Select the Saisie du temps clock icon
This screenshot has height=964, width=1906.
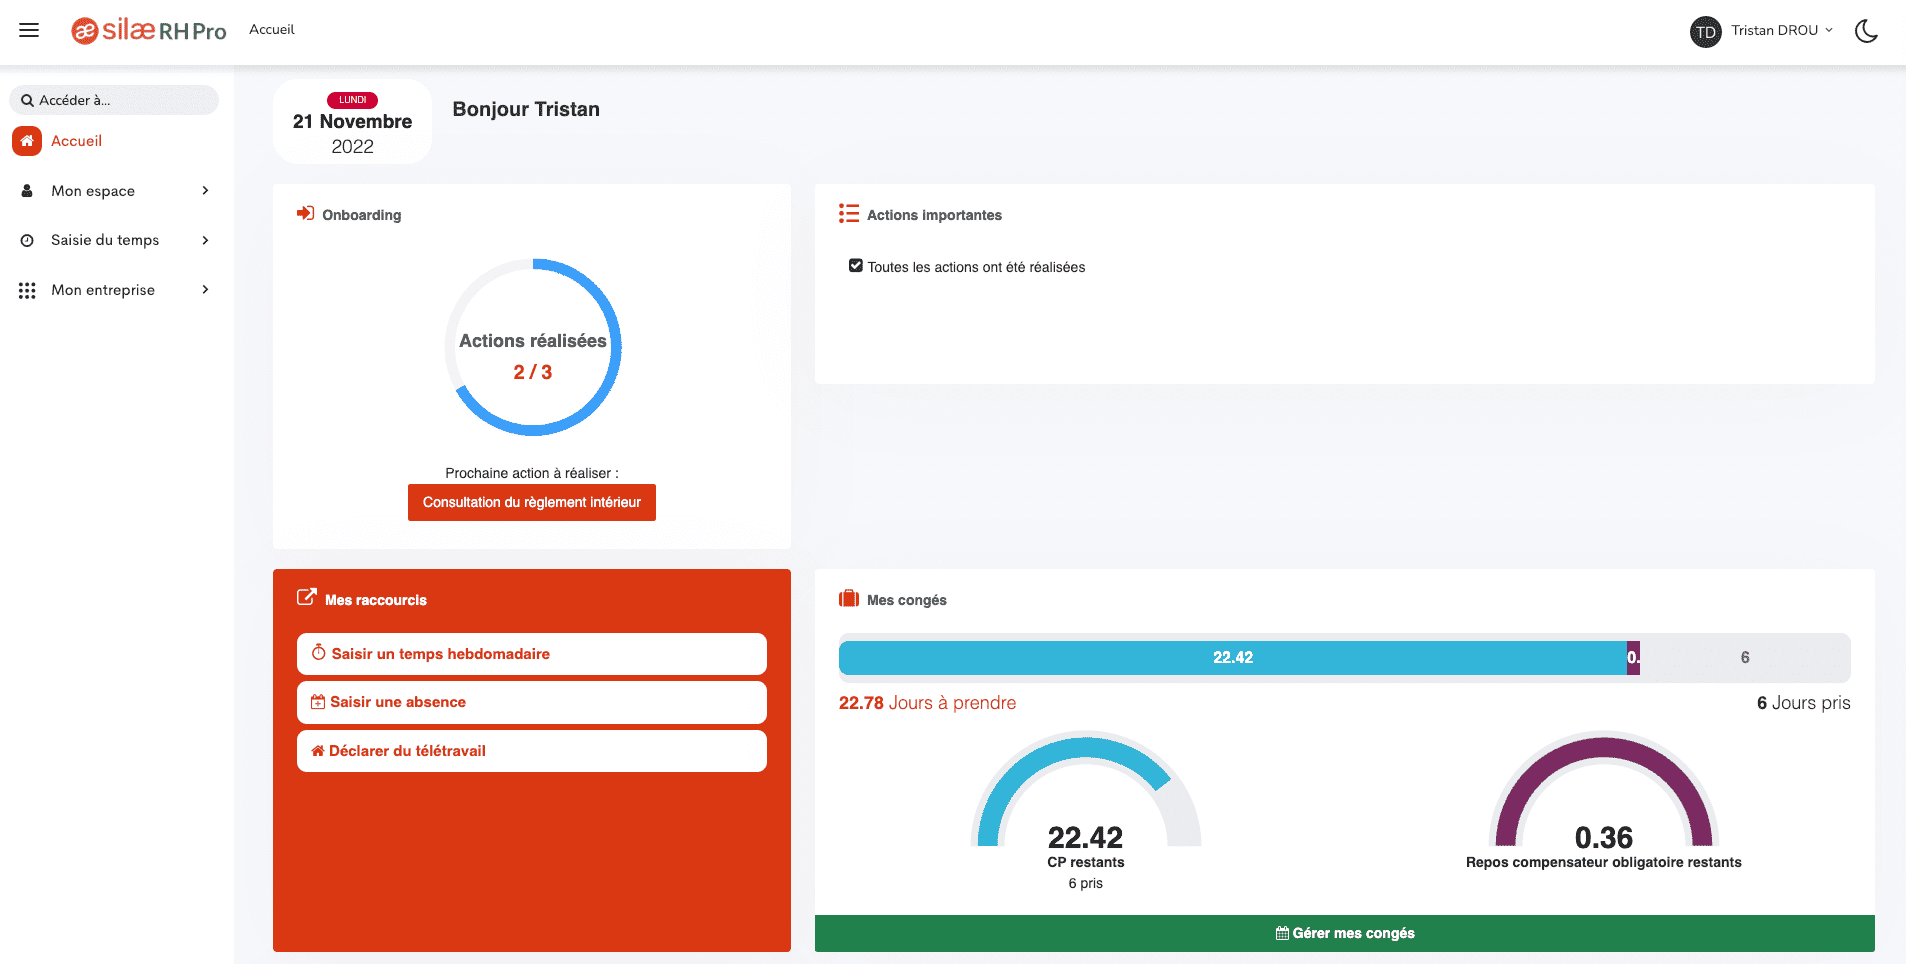26,240
